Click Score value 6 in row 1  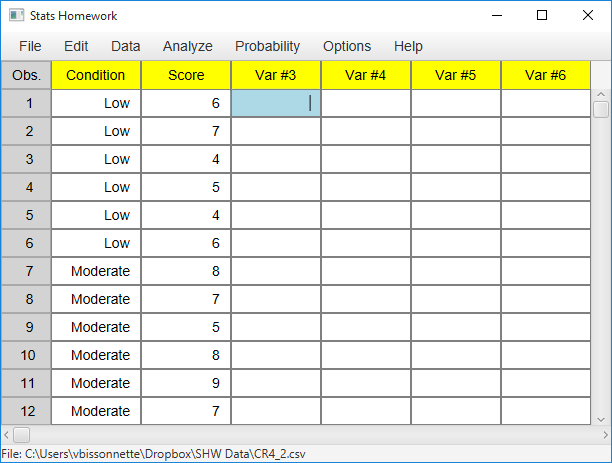point(186,103)
